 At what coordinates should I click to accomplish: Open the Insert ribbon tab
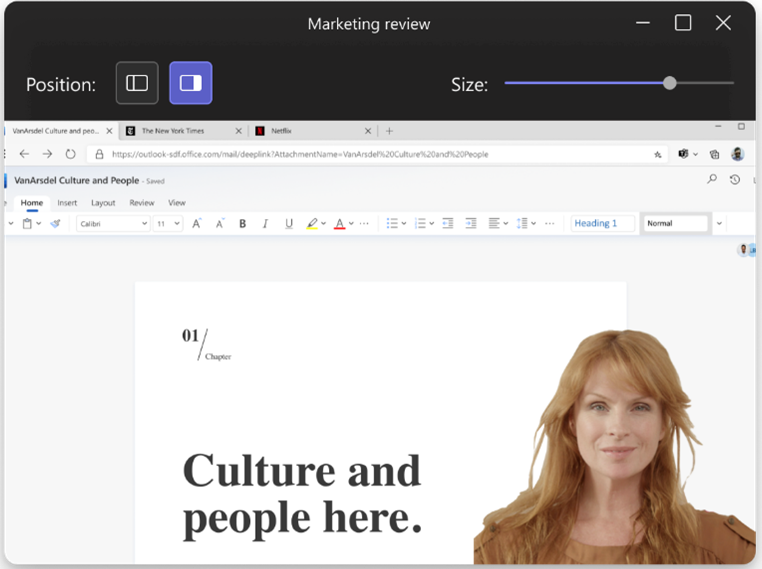pos(67,203)
